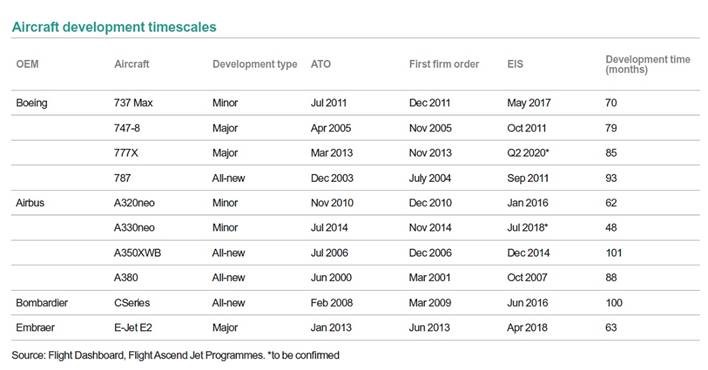Select Development time (months) header
The image size is (708, 370).
pyautogui.click(x=647, y=64)
